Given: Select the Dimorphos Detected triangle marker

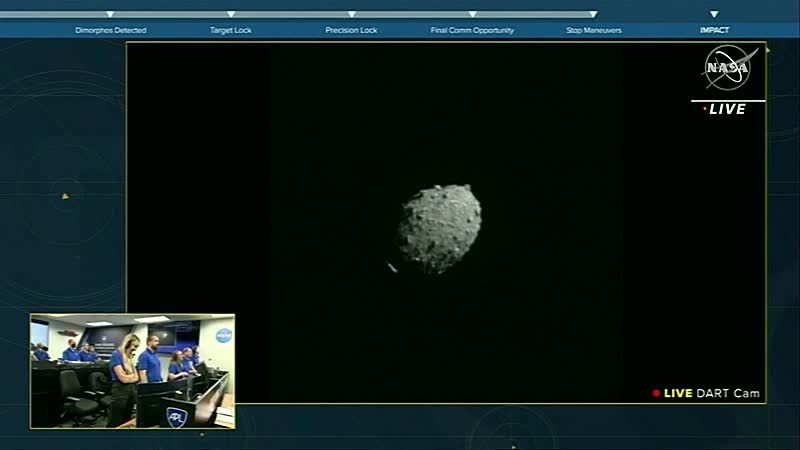Looking at the screenshot, I should coord(110,15).
